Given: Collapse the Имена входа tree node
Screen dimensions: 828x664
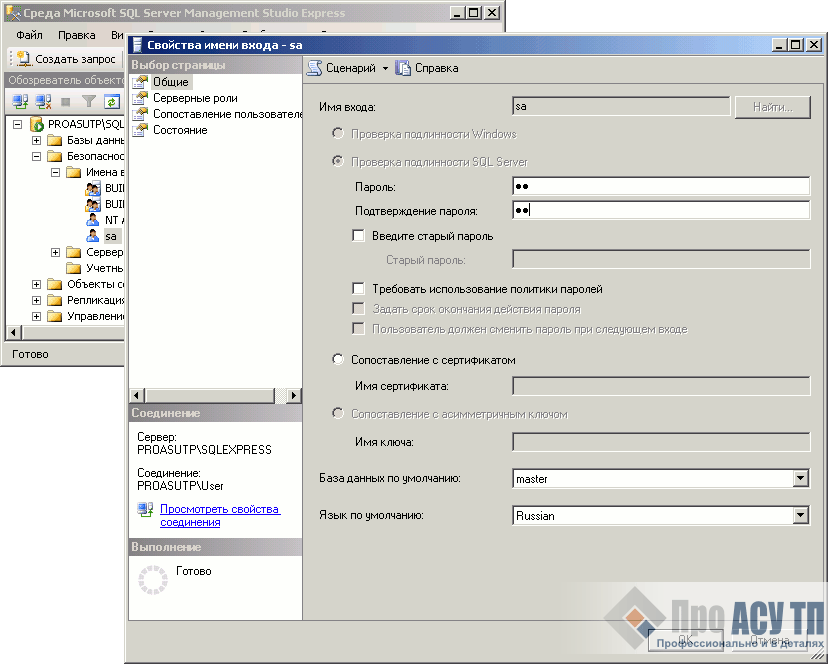Looking at the screenshot, I should 55,172.
